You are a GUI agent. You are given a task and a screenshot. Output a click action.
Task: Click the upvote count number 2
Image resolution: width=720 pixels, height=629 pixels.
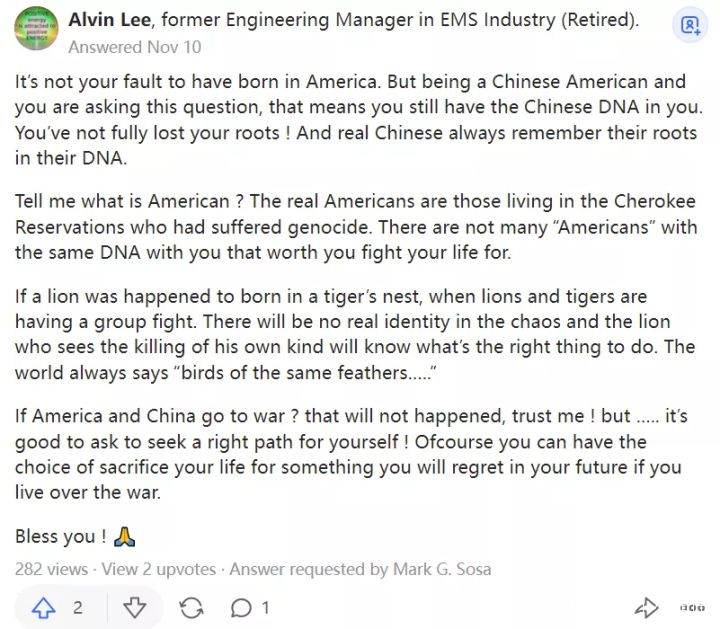click(x=77, y=607)
